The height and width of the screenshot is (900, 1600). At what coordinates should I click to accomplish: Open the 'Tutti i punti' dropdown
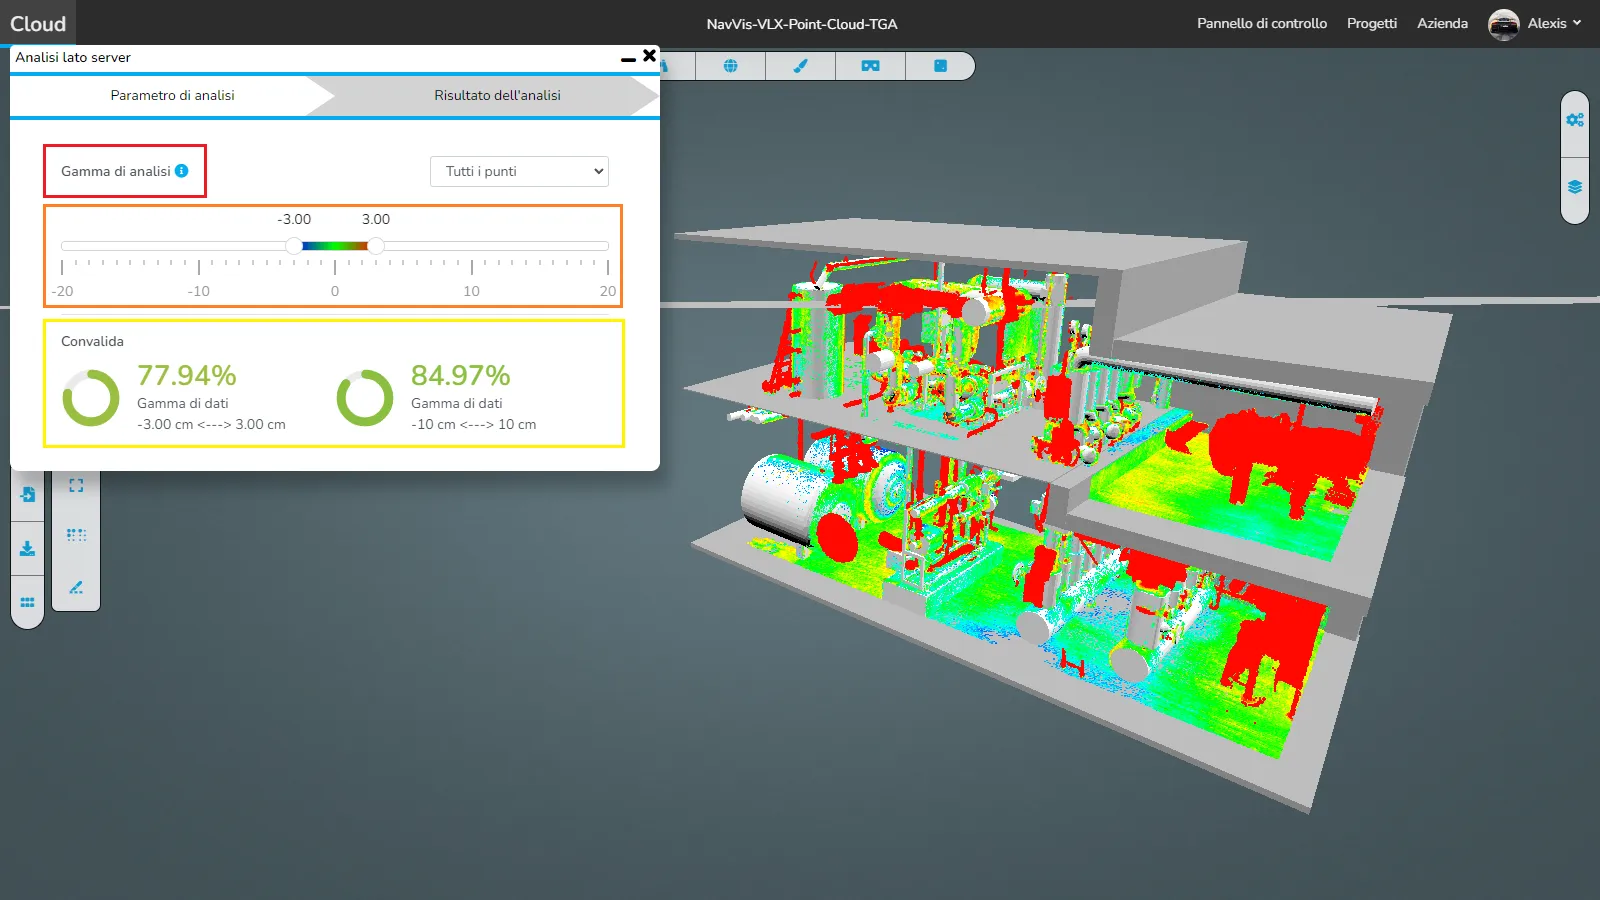519,171
